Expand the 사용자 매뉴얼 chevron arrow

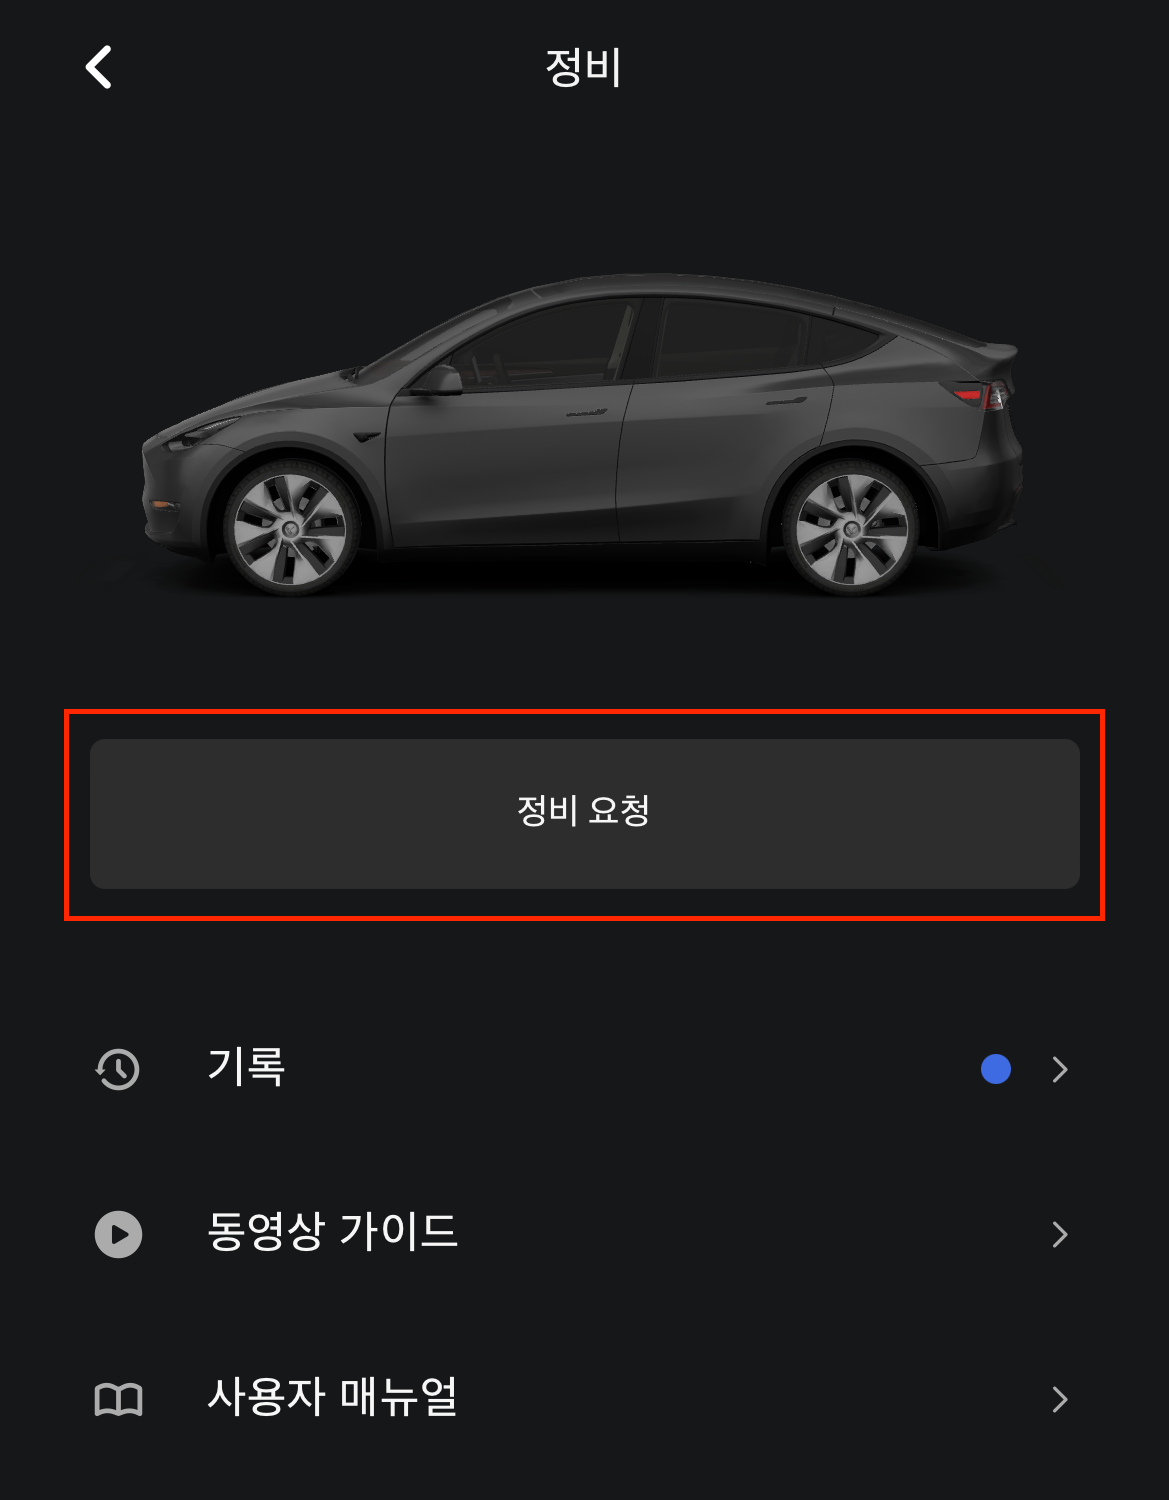(1060, 1399)
